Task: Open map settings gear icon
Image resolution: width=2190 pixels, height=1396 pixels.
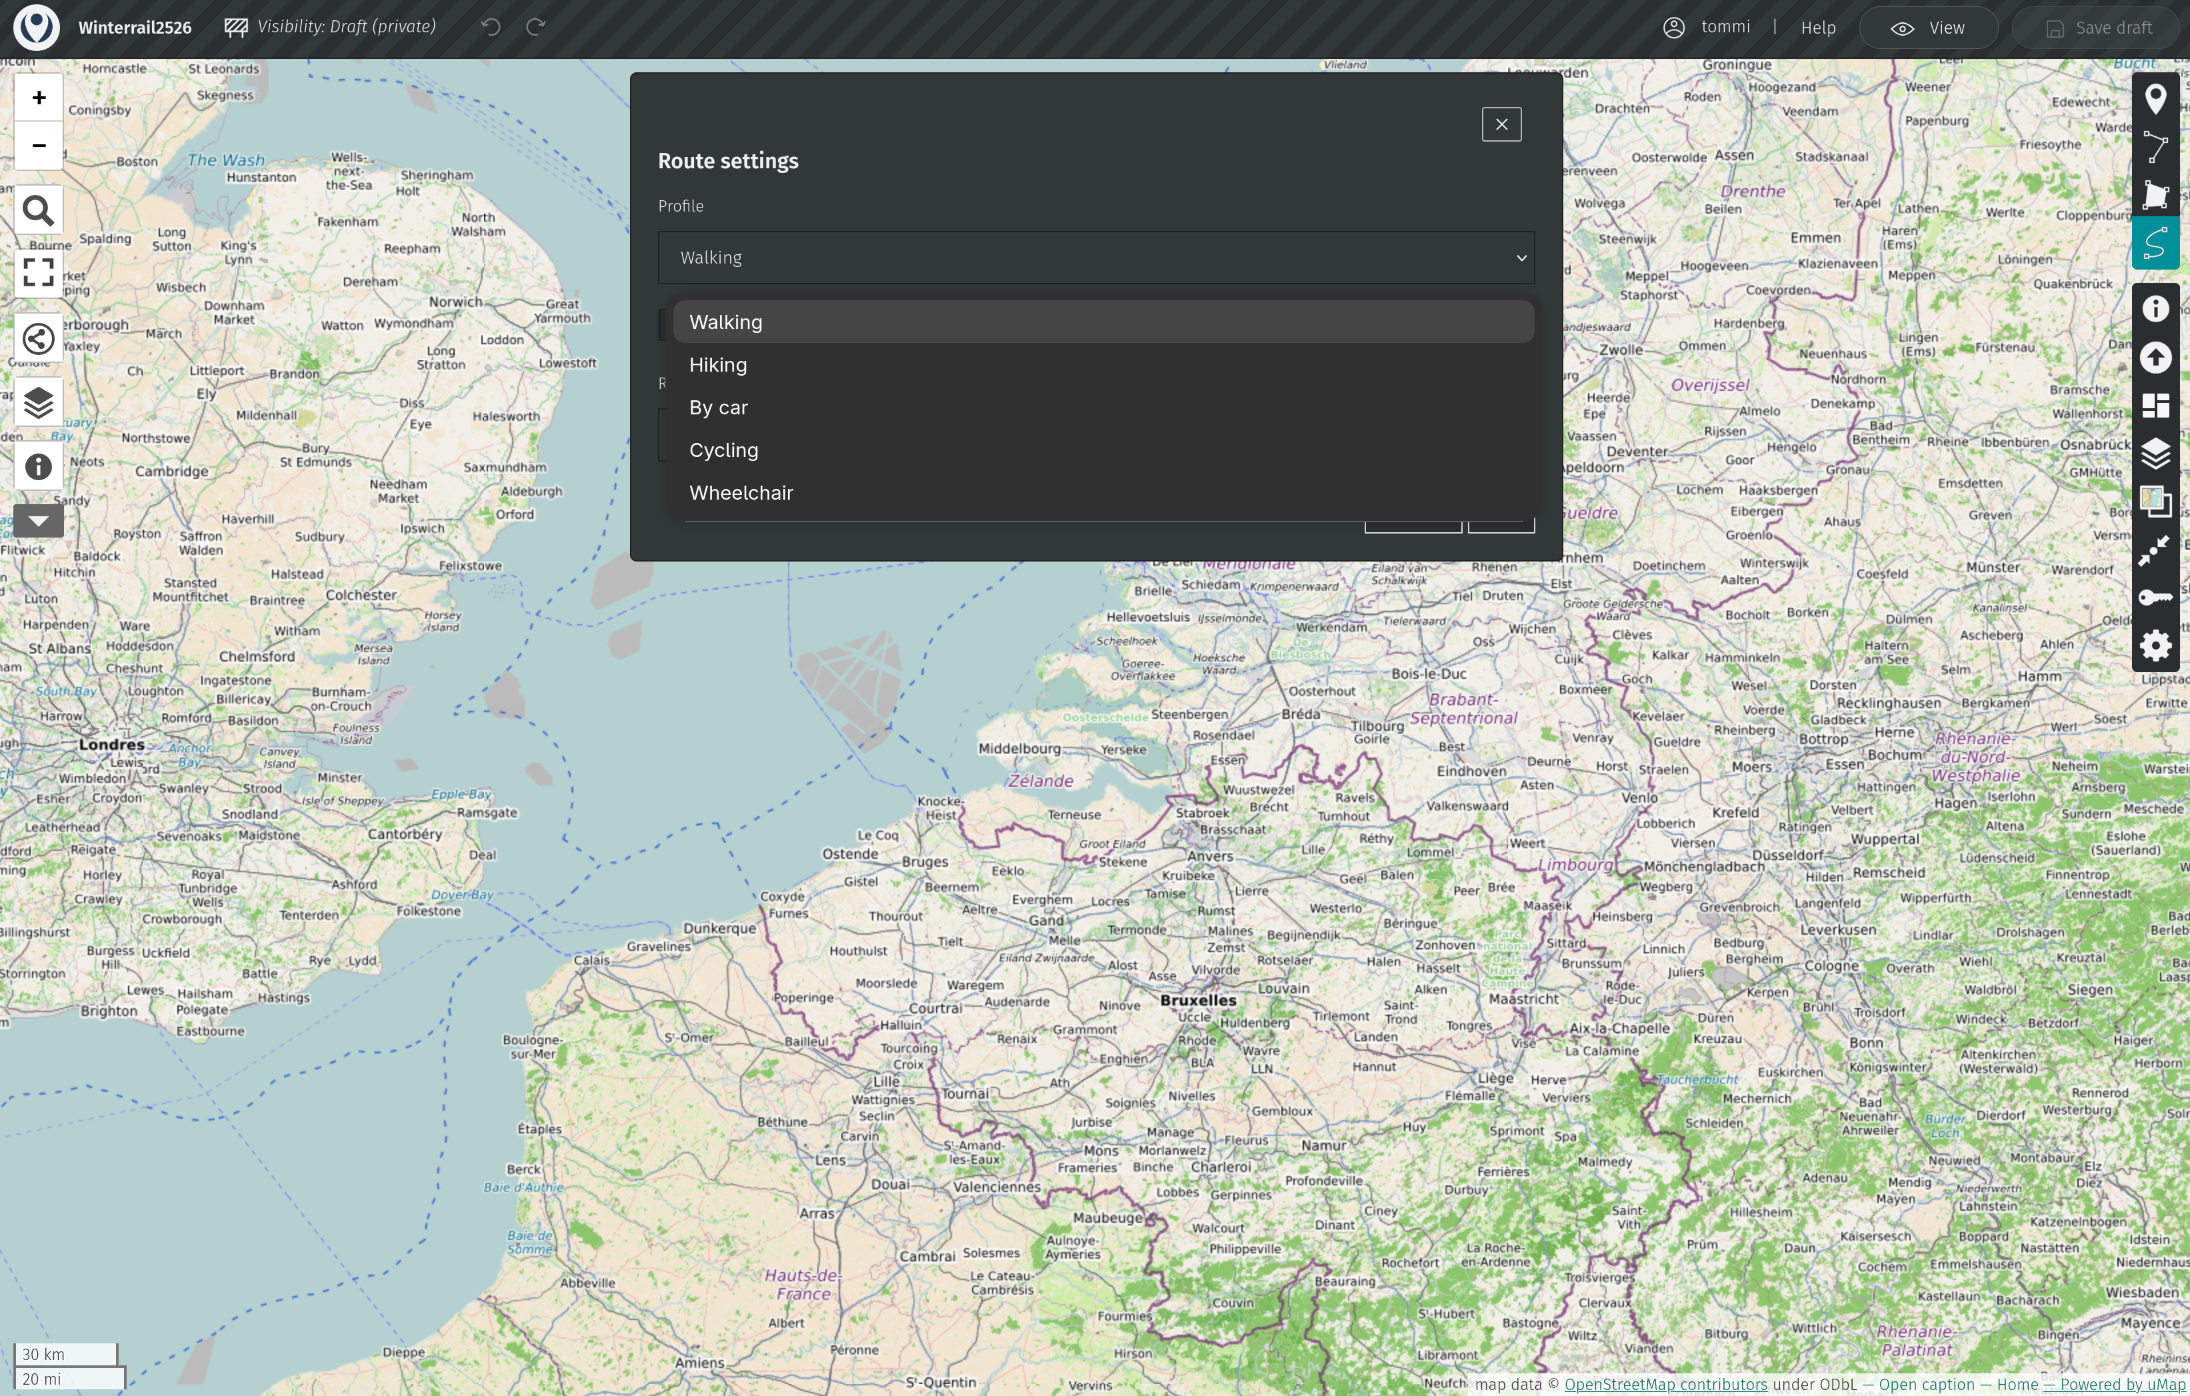Action: click(x=2155, y=645)
